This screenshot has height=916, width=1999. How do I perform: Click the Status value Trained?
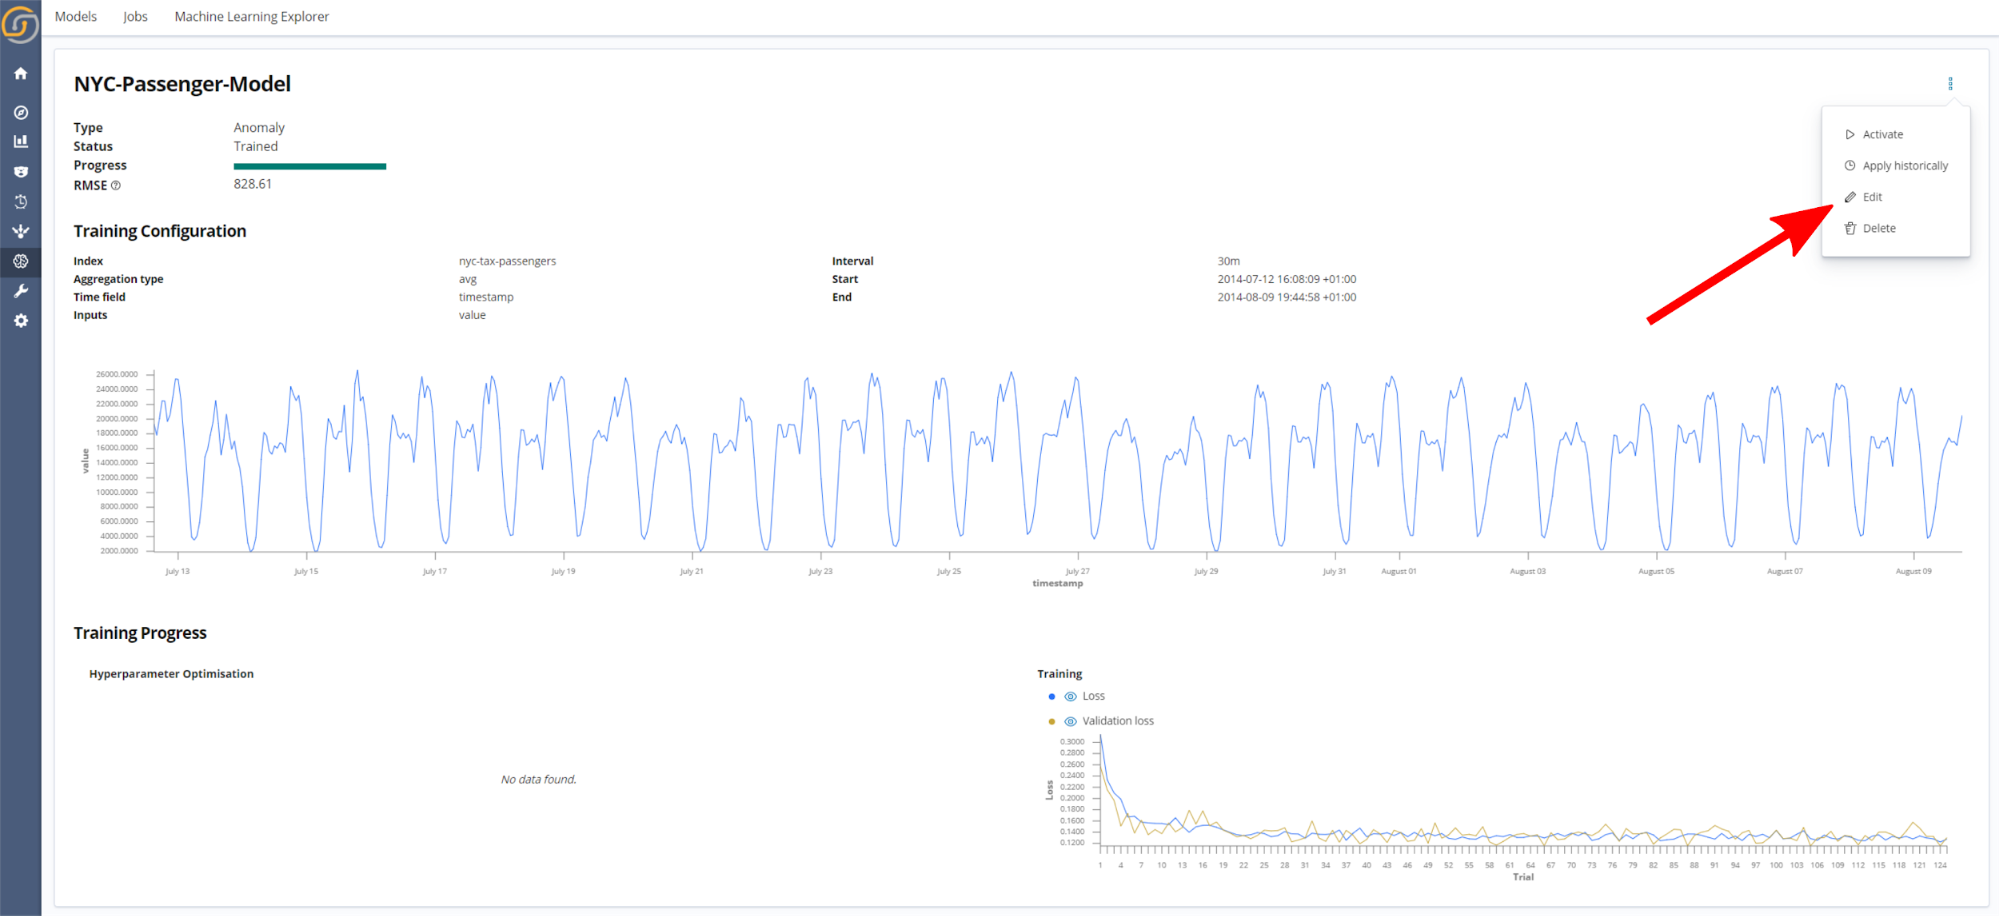click(x=256, y=146)
